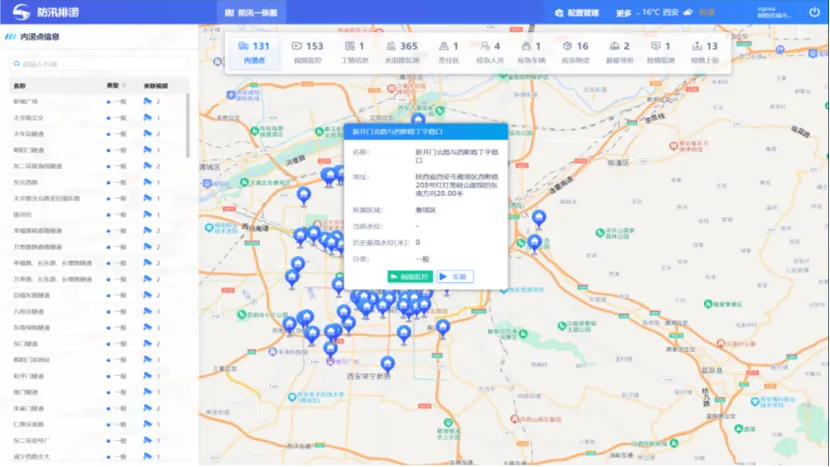Open the 工情信息 tab
The width and height of the screenshot is (830, 467).
click(x=355, y=52)
